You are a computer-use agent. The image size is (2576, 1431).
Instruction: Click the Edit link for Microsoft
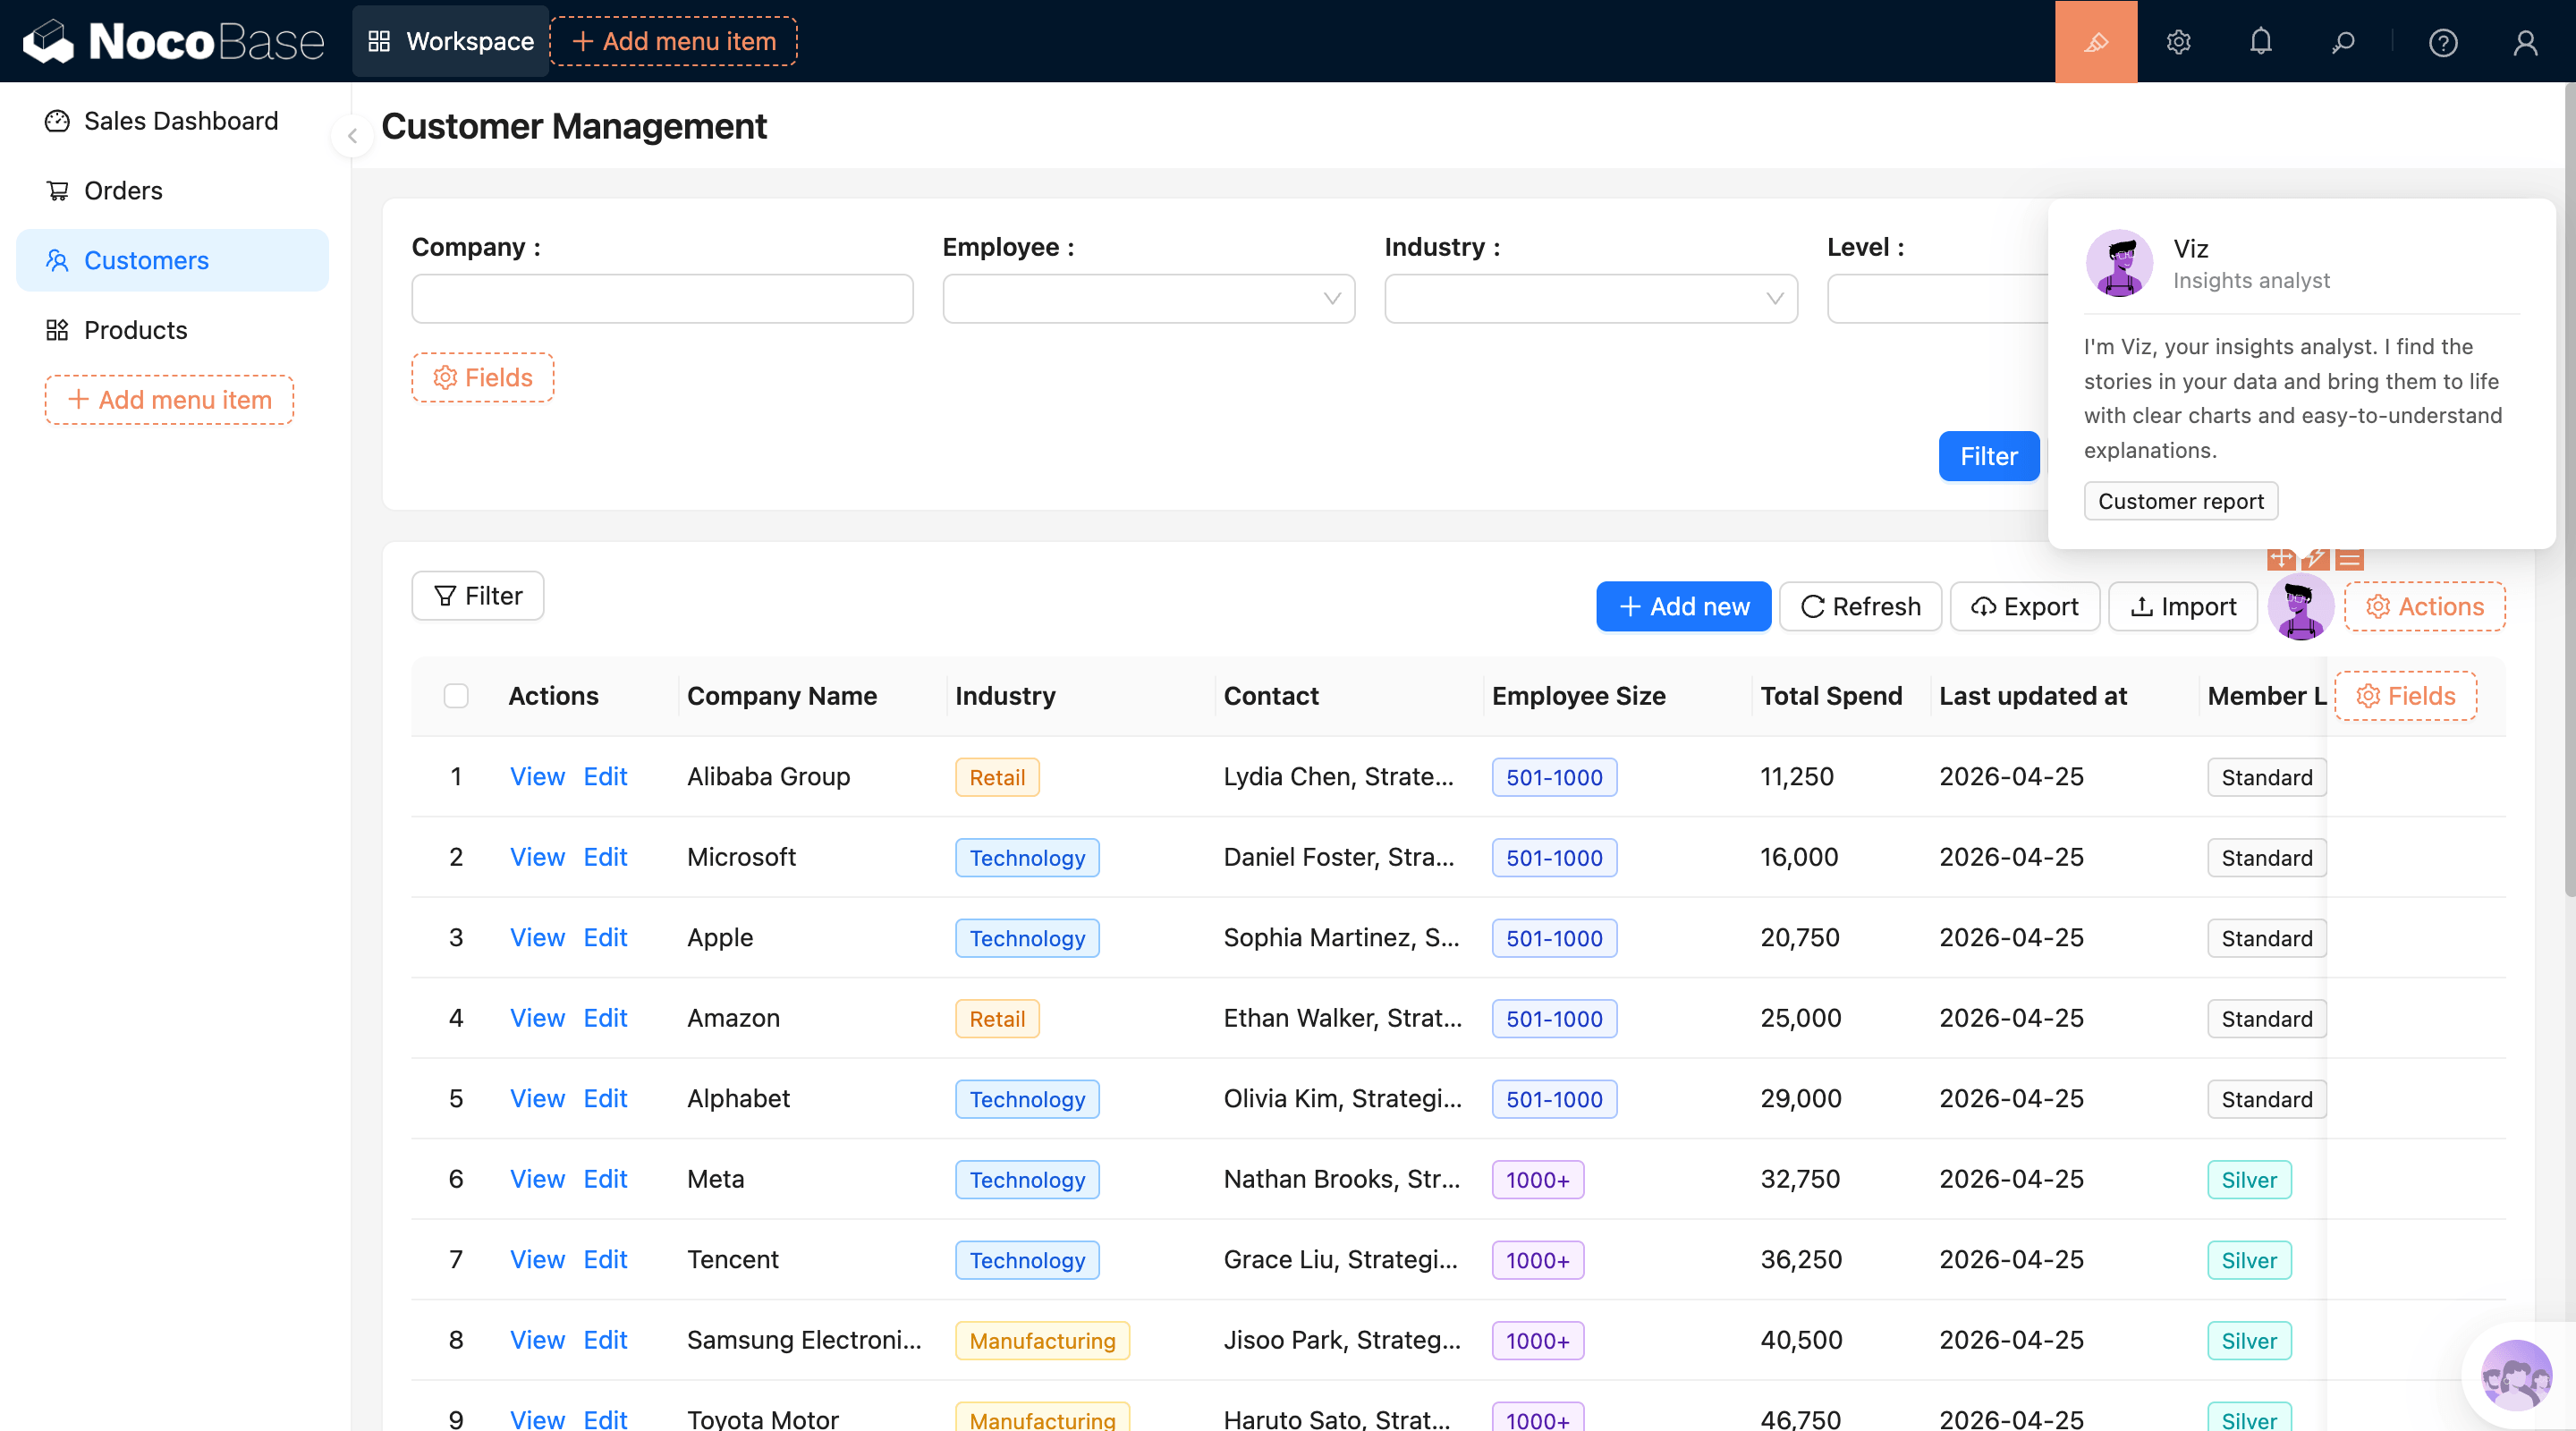(605, 857)
